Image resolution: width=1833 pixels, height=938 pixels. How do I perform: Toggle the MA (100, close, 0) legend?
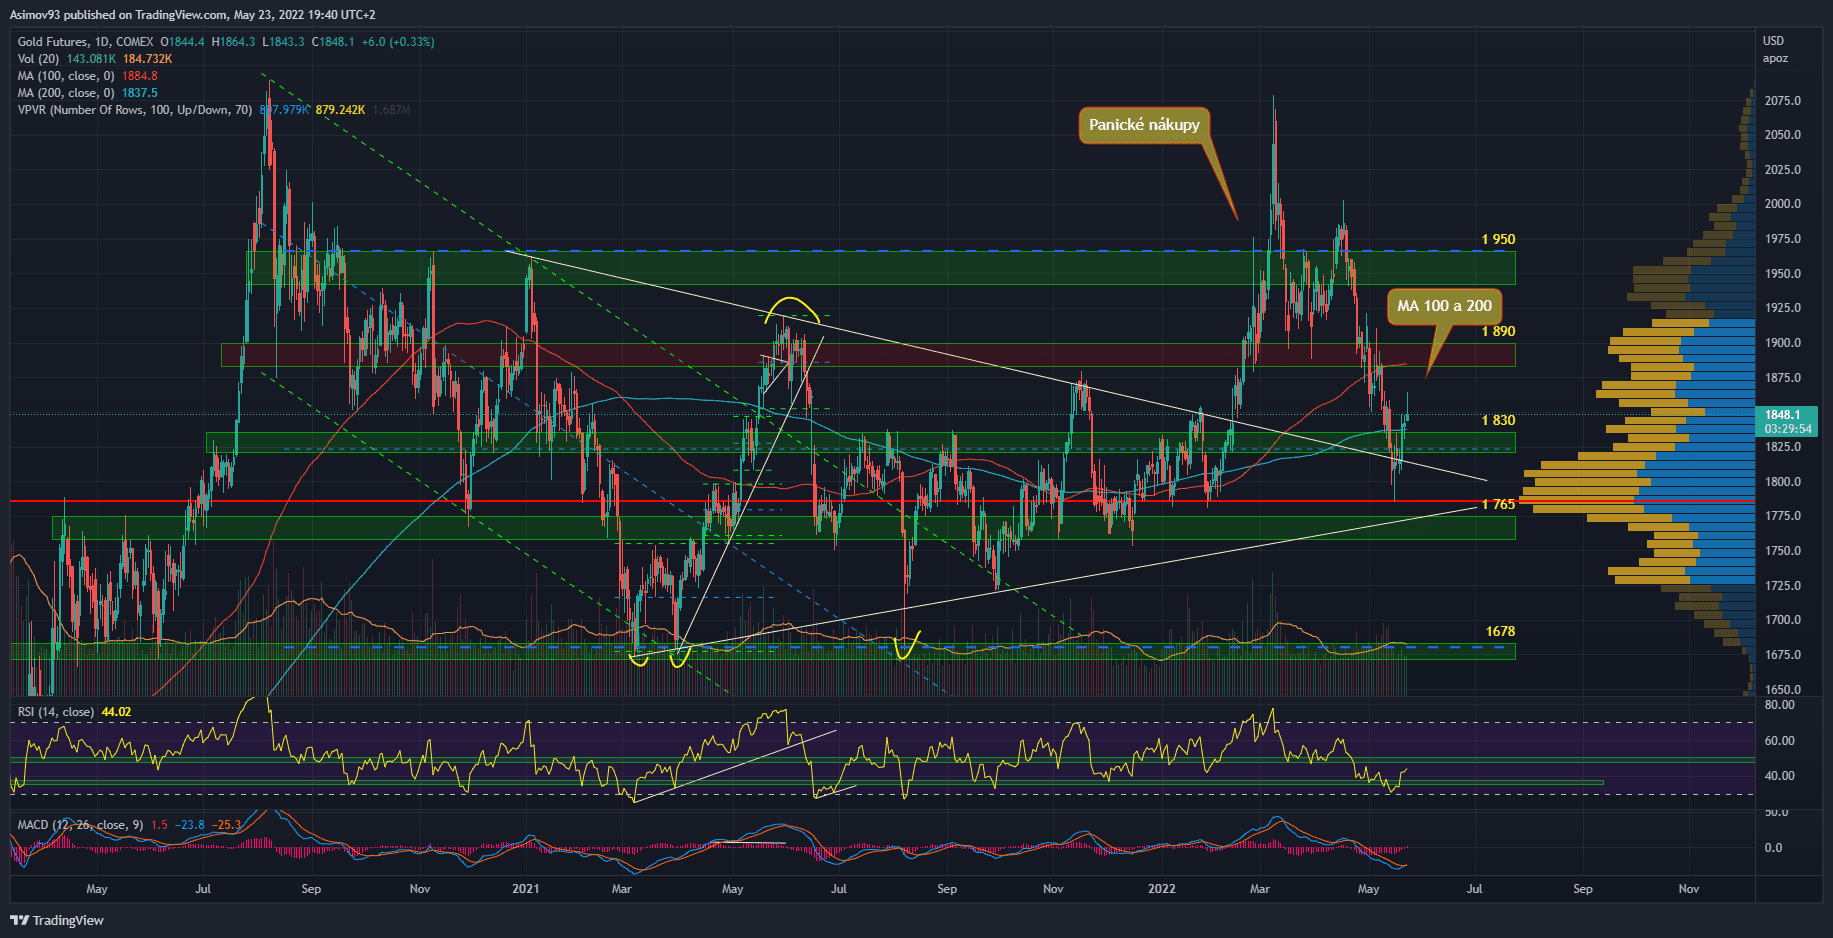pos(66,76)
